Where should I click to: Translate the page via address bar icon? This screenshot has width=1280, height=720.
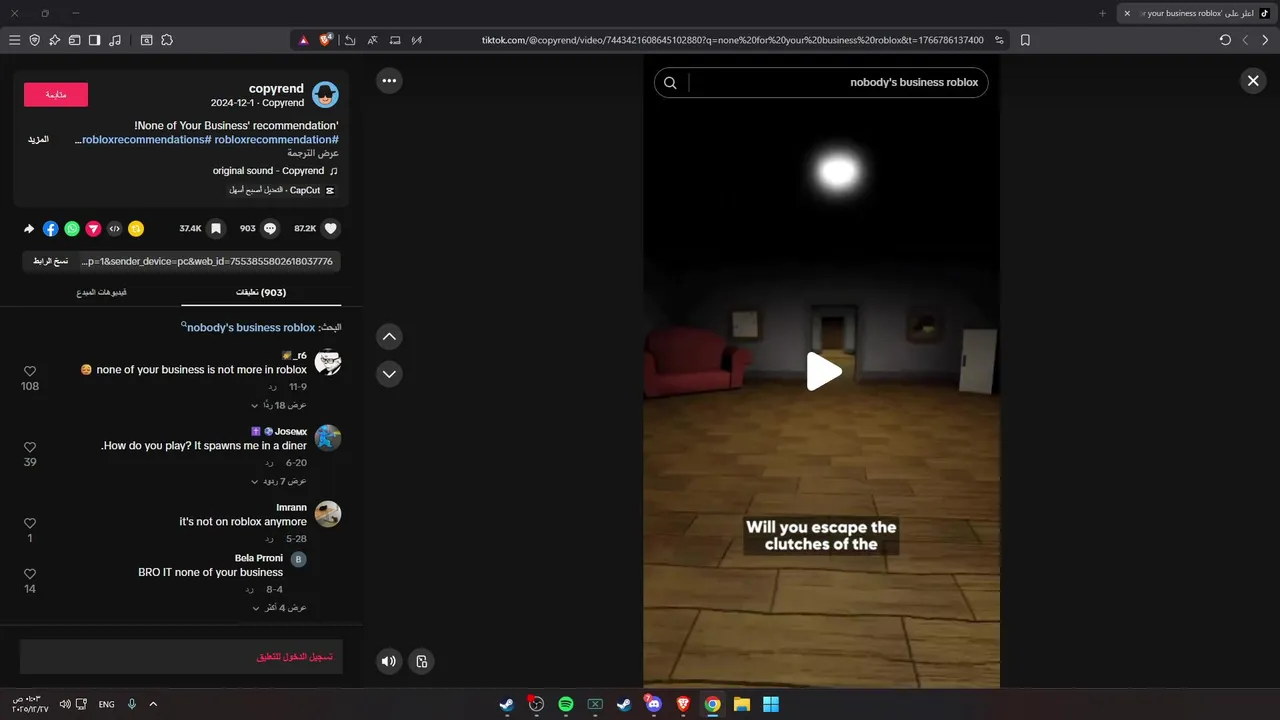coord(372,40)
